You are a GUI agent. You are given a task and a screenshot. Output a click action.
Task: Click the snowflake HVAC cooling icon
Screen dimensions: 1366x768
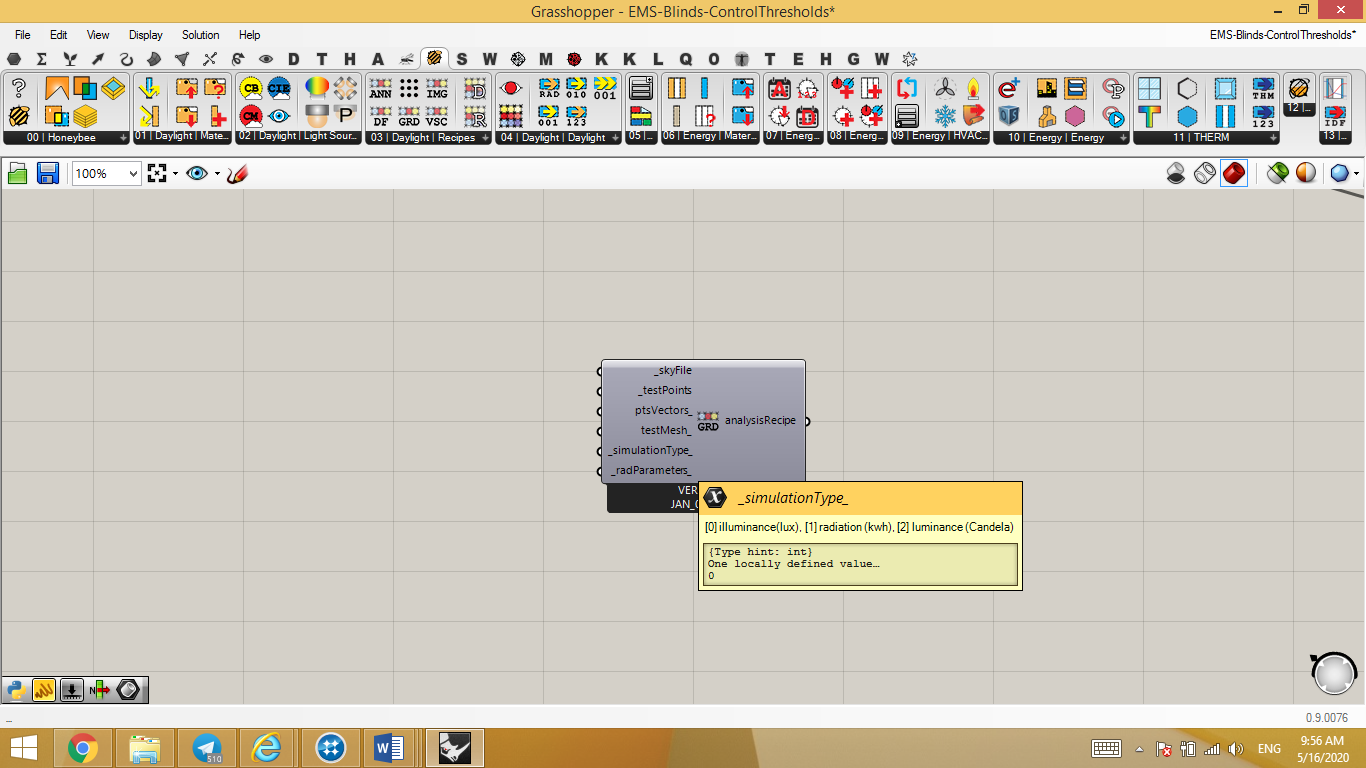[x=945, y=116]
